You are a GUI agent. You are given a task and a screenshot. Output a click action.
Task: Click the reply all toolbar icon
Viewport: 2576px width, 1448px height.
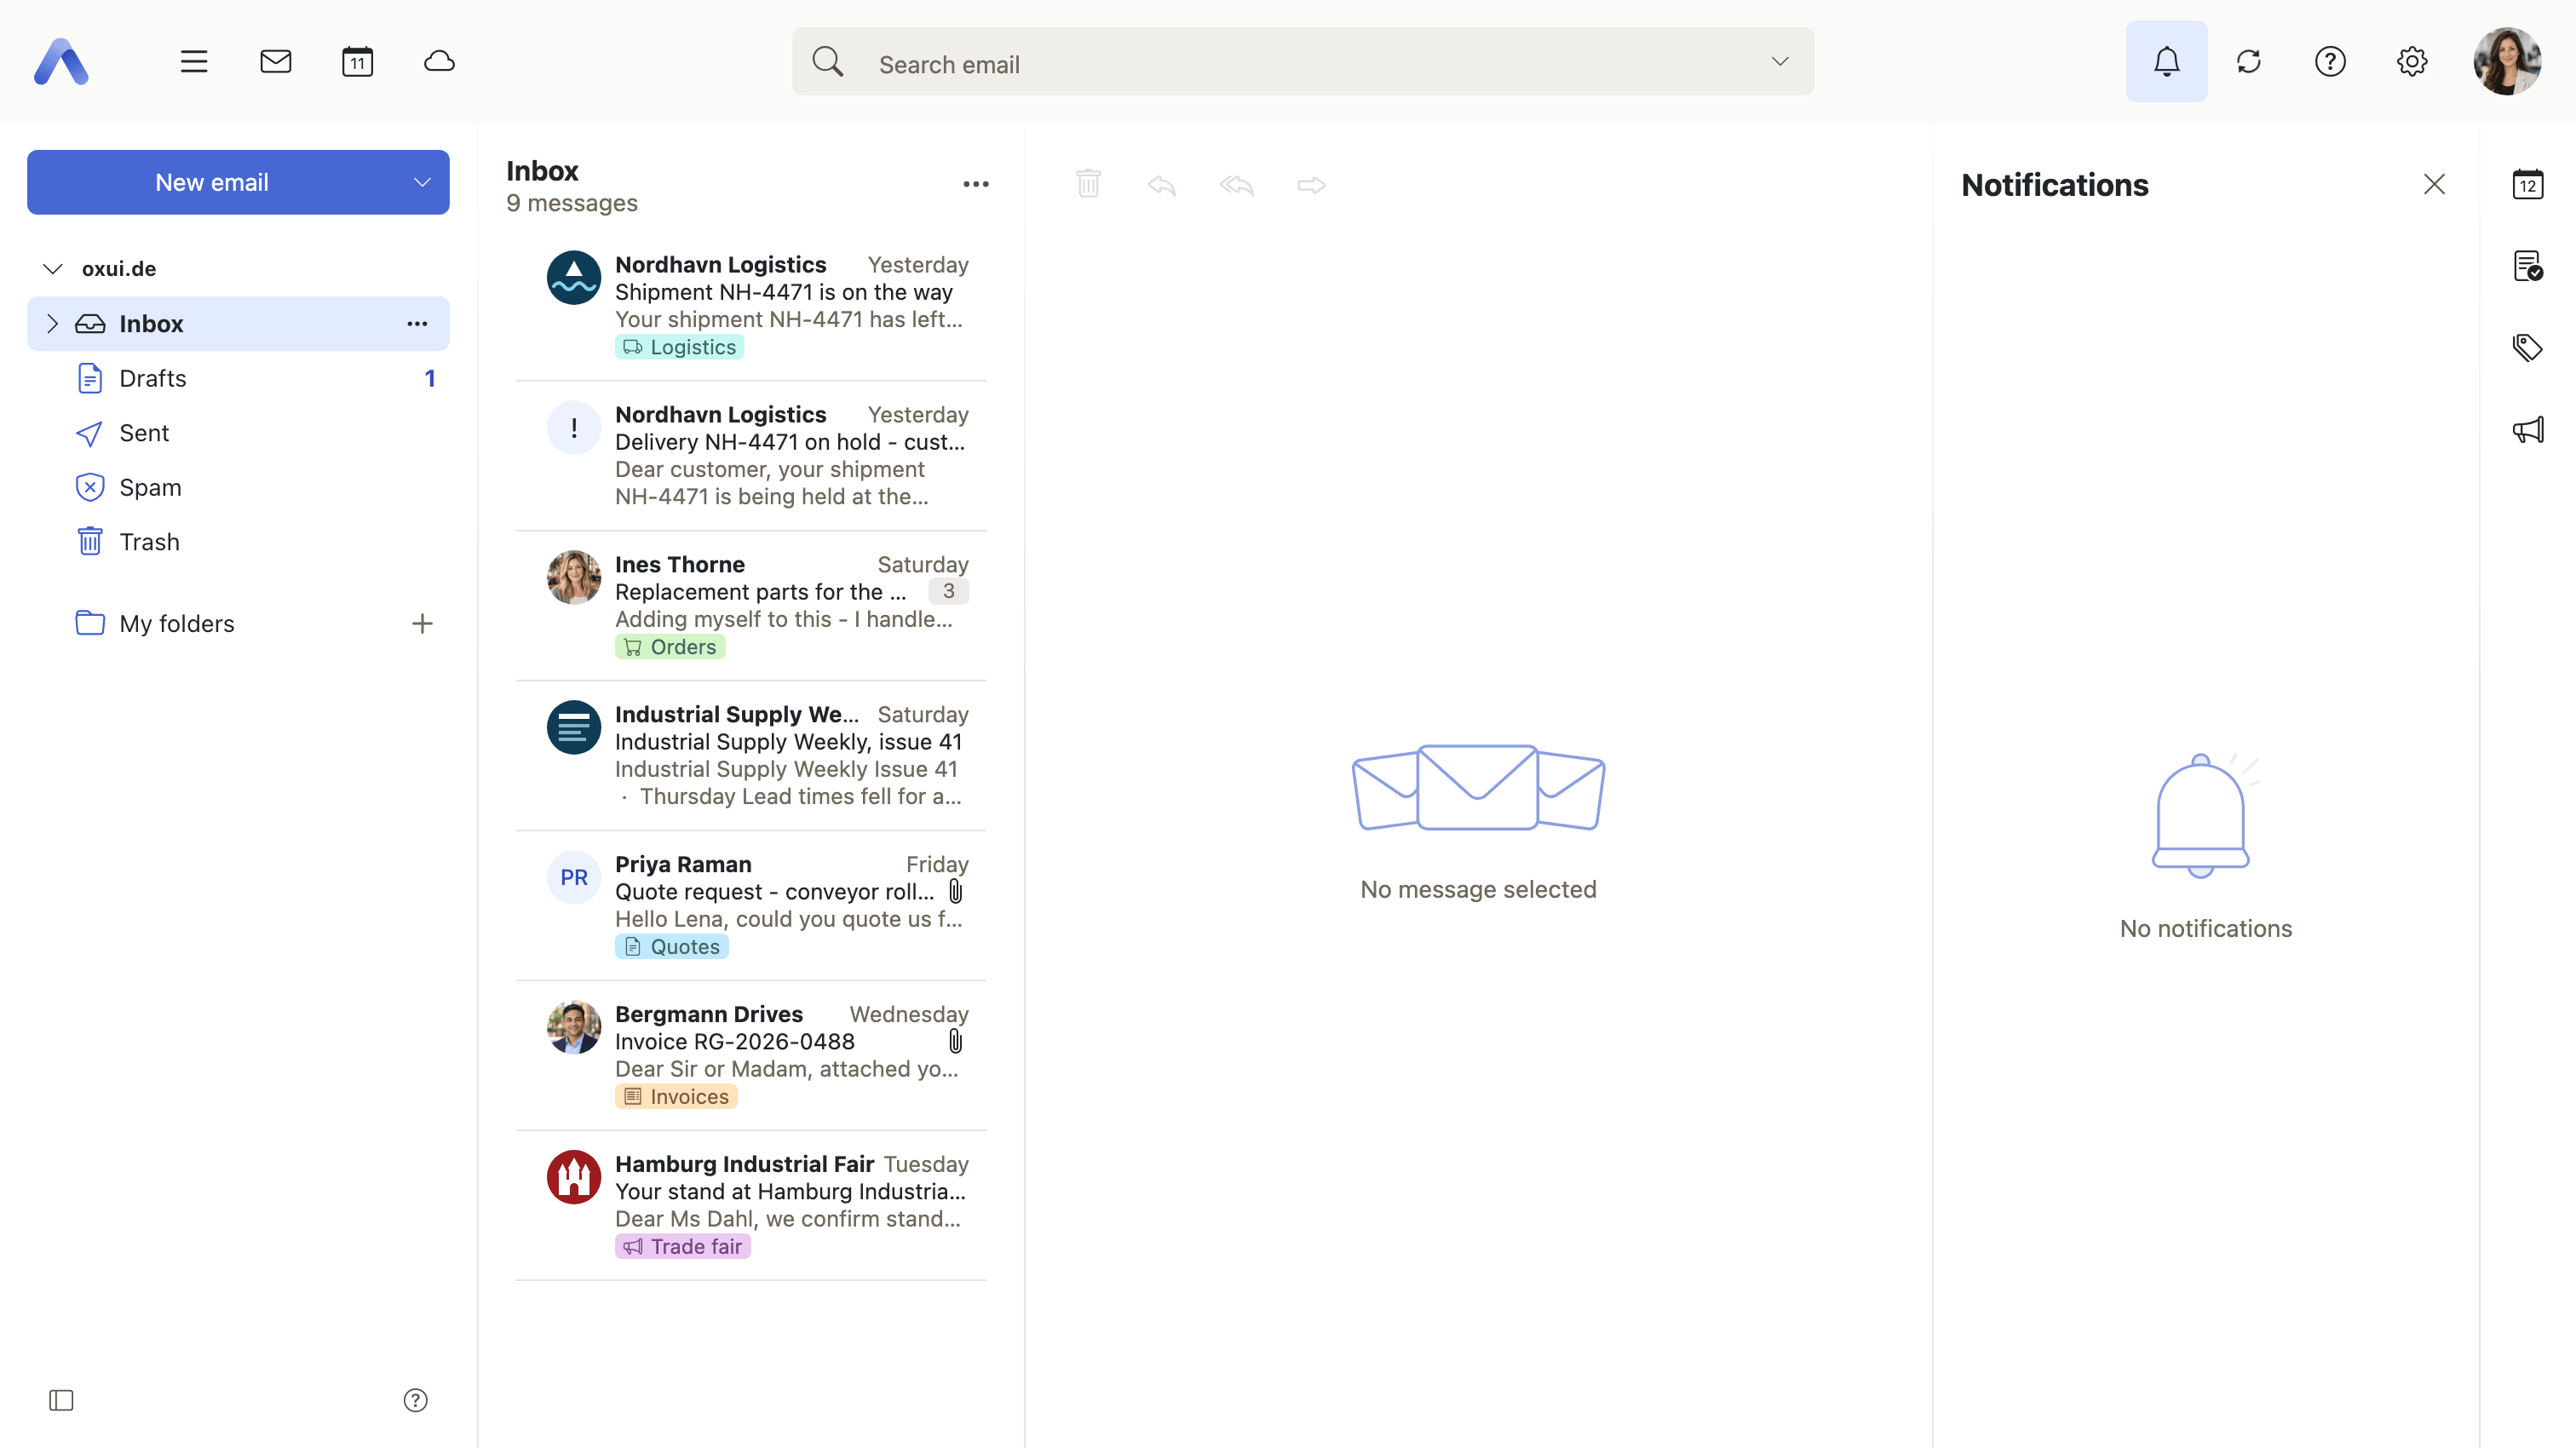[x=1237, y=184]
